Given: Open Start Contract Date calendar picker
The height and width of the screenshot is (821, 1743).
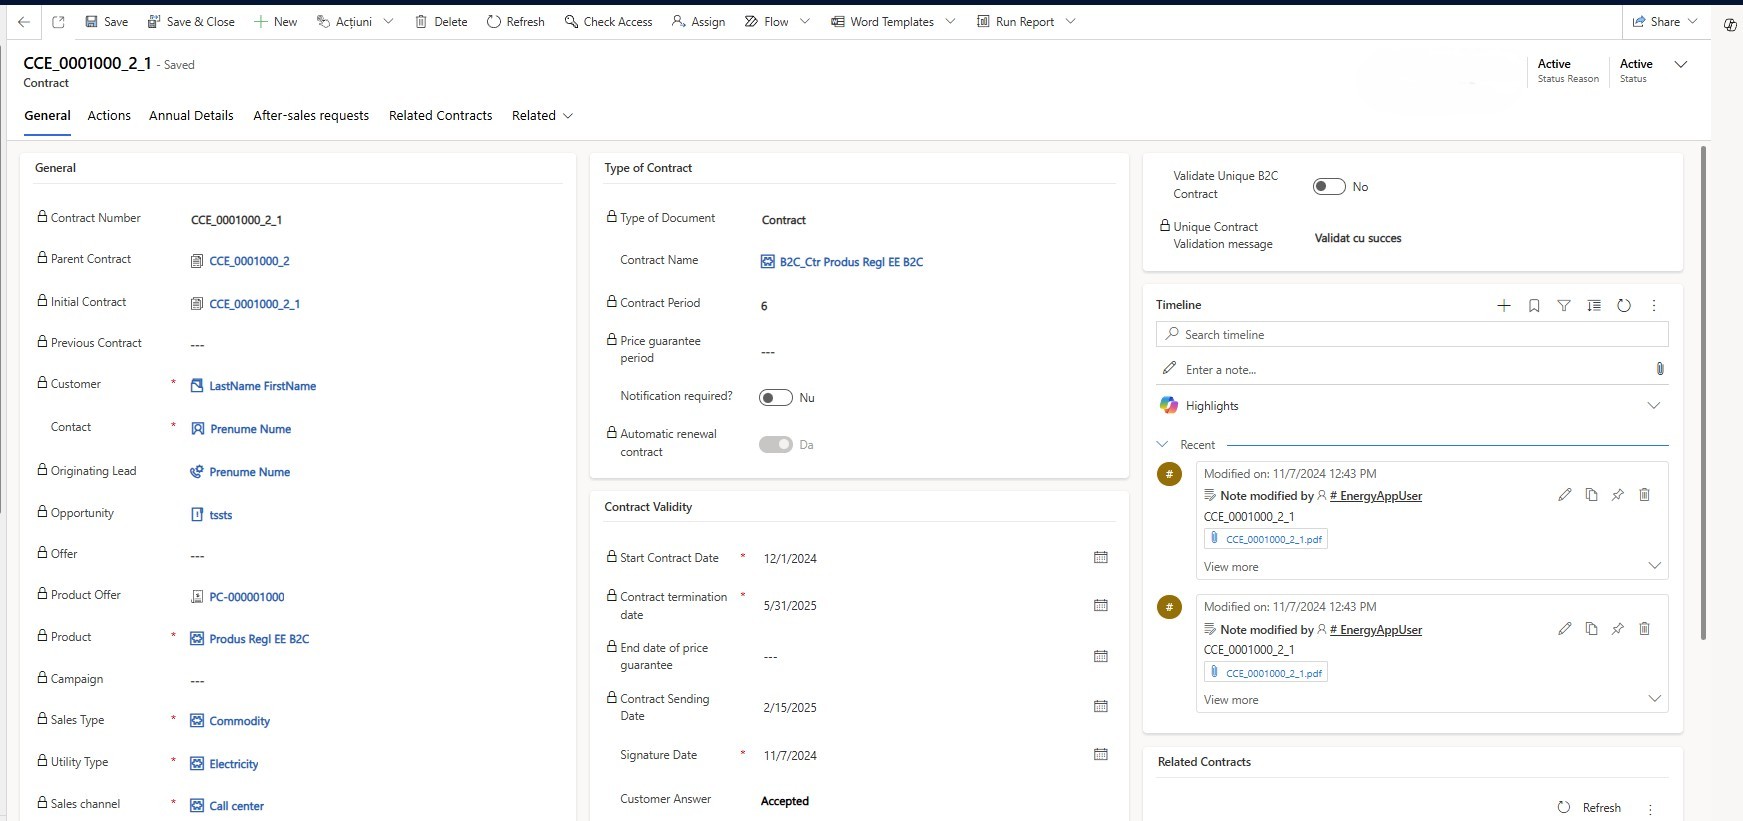Looking at the screenshot, I should (1100, 558).
